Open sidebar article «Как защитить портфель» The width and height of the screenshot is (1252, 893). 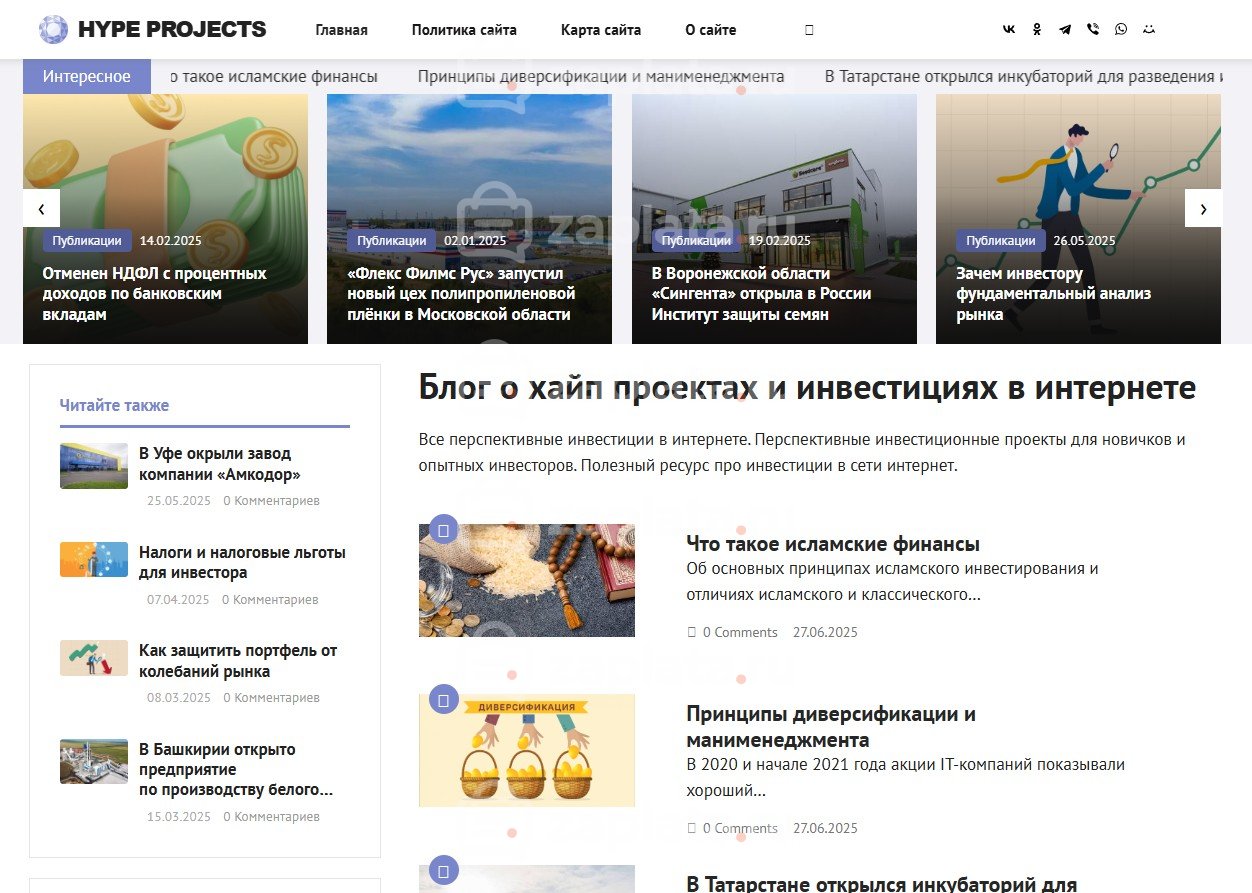pos(238,661)
